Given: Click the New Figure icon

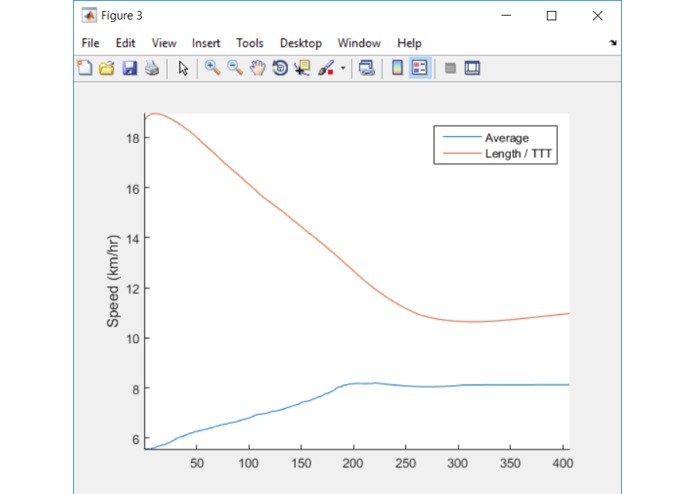Looking at the screenshot, I should click(x=84, y=68).
